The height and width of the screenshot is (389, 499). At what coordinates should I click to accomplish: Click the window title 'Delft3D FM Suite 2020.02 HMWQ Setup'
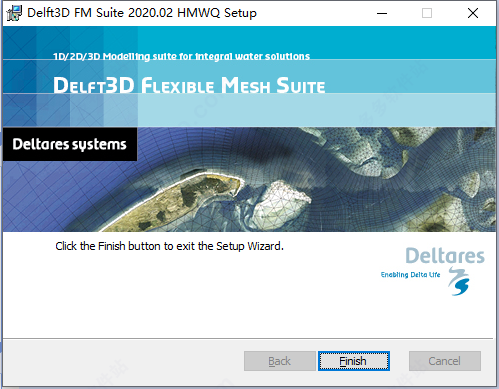click(142, 13)
